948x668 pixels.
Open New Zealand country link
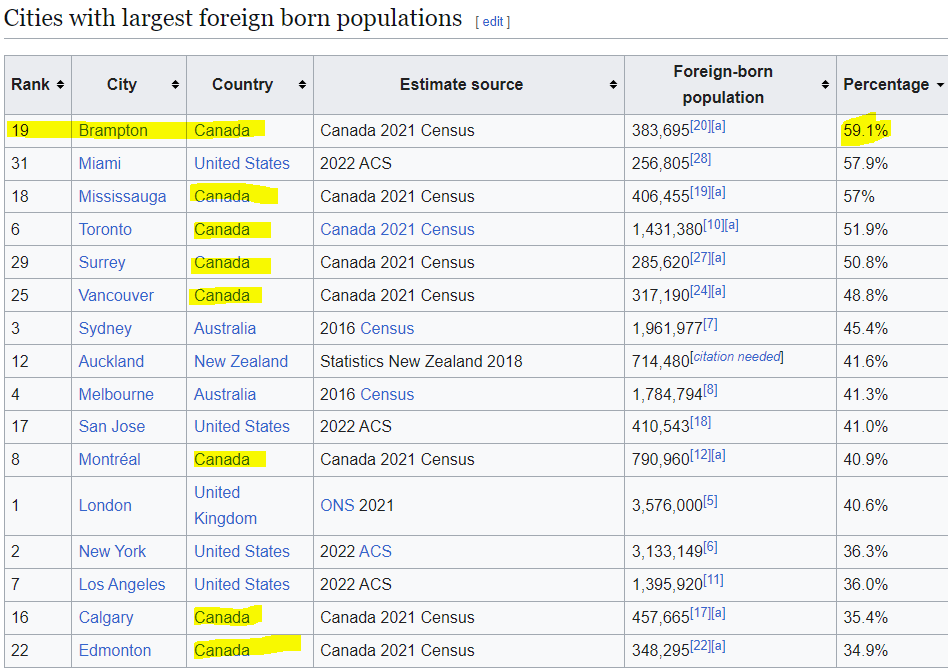pyautogui.click(x=240, y=362)
